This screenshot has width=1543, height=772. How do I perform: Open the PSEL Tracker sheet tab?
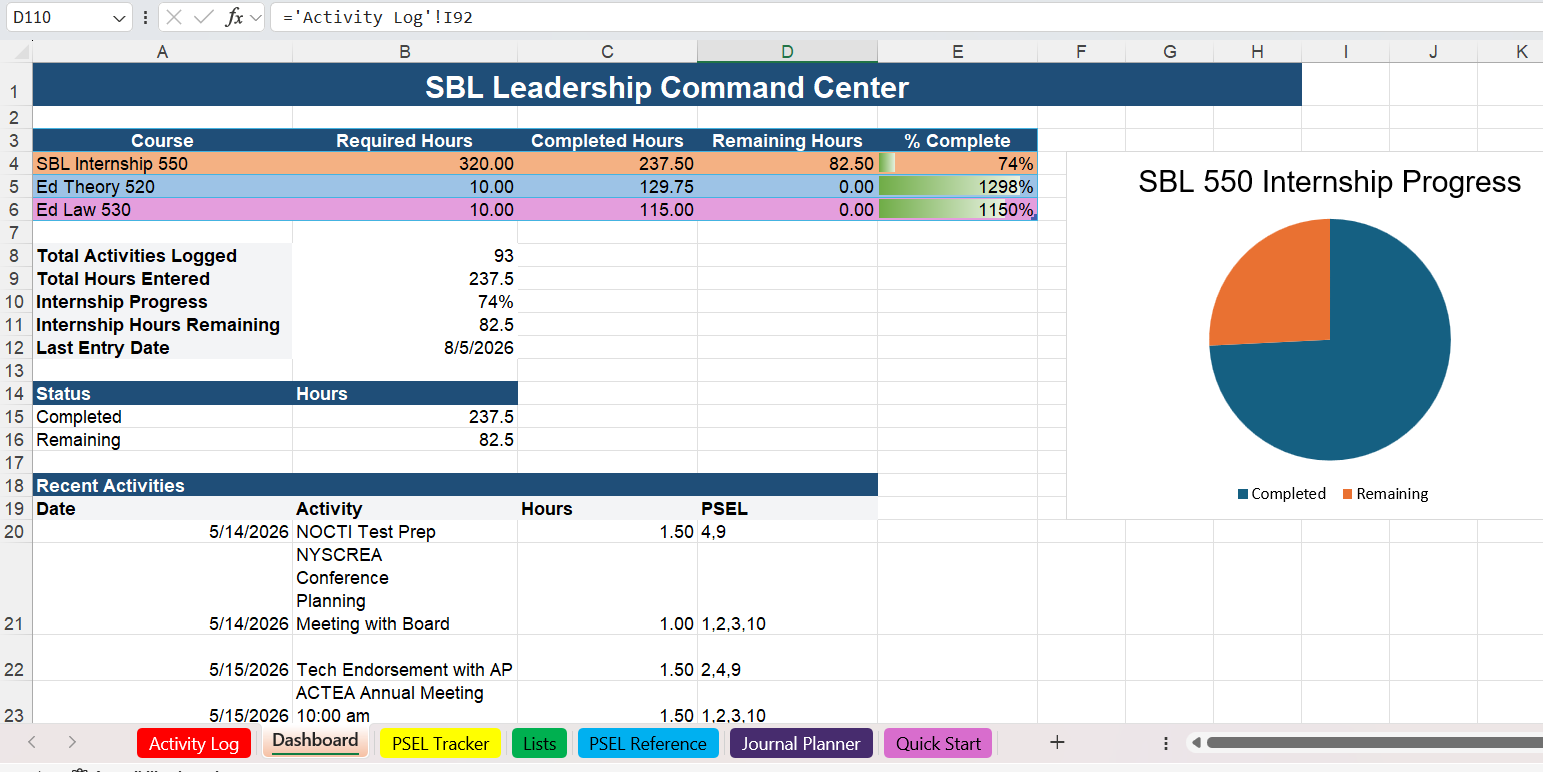pos(441,743)
